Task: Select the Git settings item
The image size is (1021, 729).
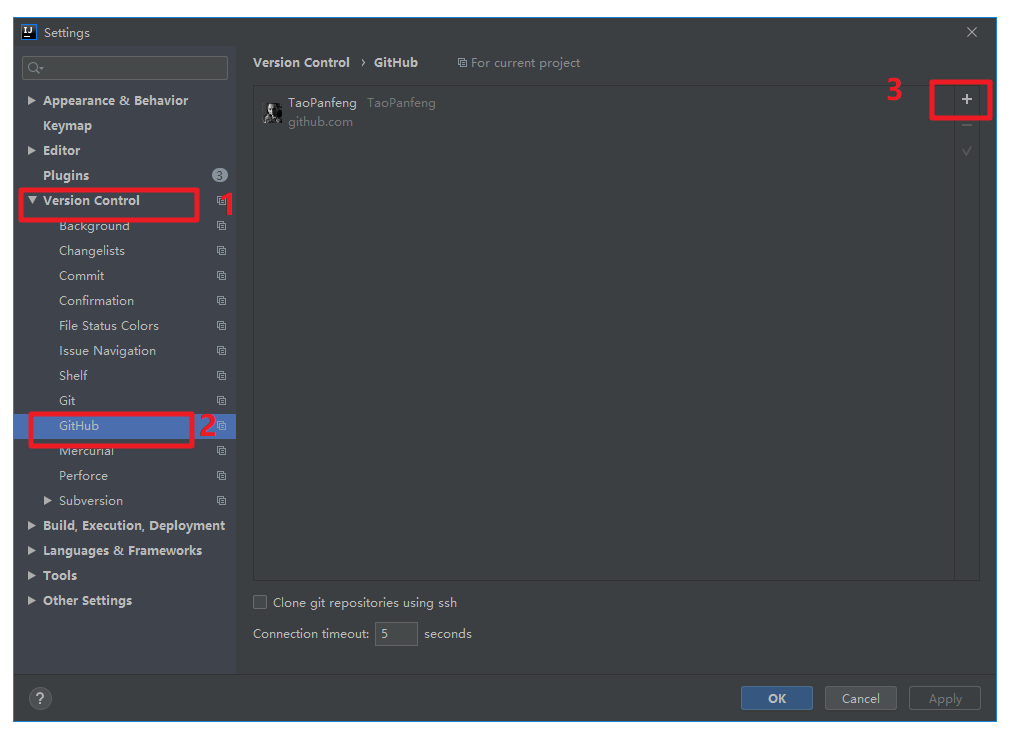Action: pyautogui.click(x=67, y=401)
